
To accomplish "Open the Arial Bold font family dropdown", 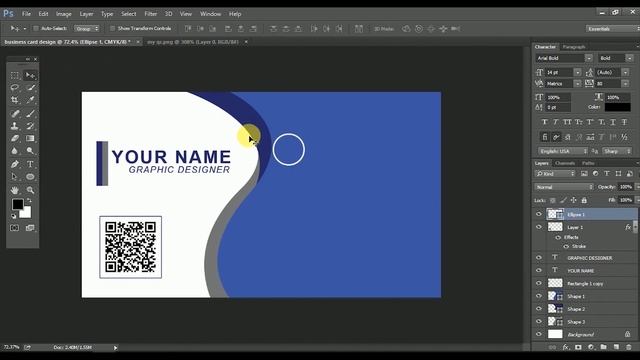I will [x=589, y=58].
